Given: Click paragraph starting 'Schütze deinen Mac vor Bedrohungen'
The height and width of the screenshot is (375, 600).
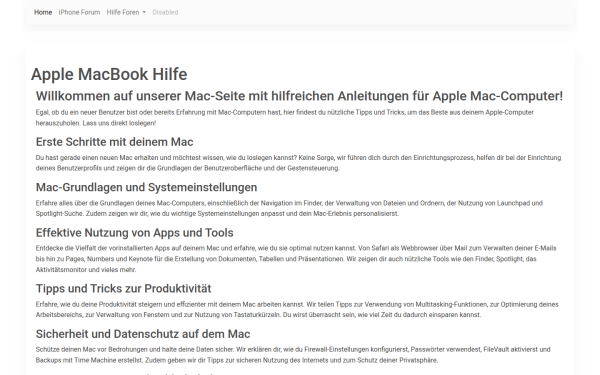Looking at the screenshot, I should pyautogui.click(x=293, y=355).
